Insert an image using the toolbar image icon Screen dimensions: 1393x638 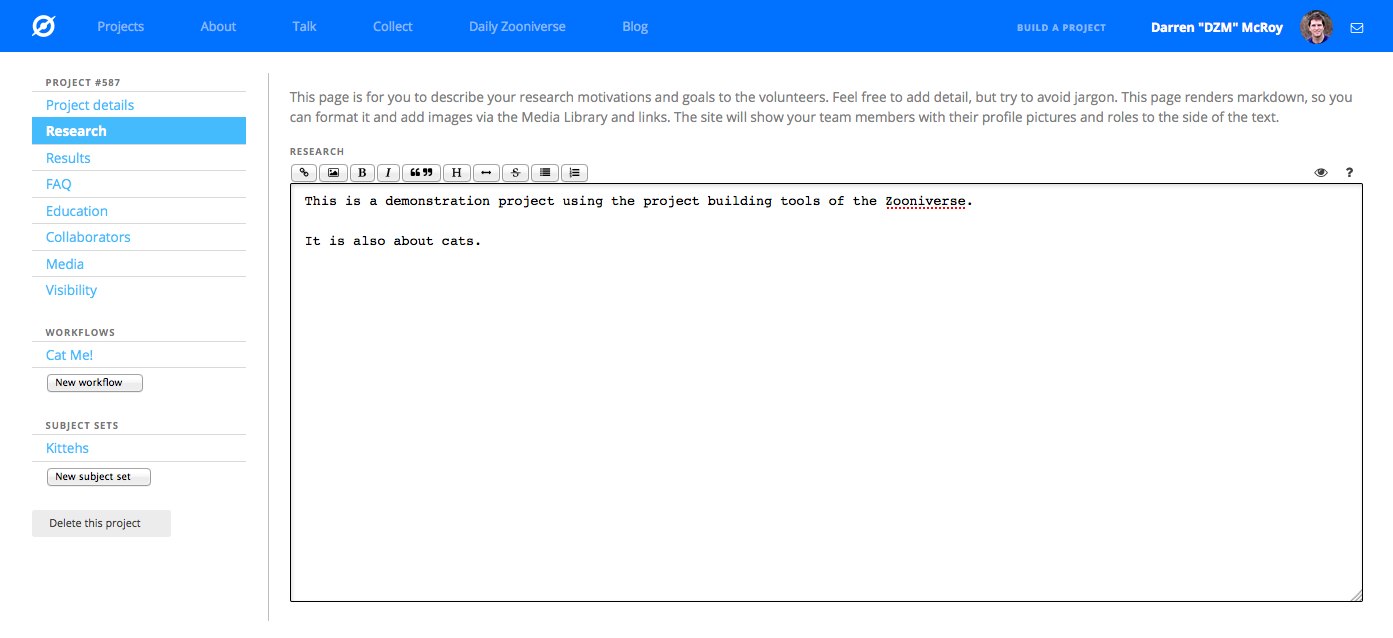333,173
